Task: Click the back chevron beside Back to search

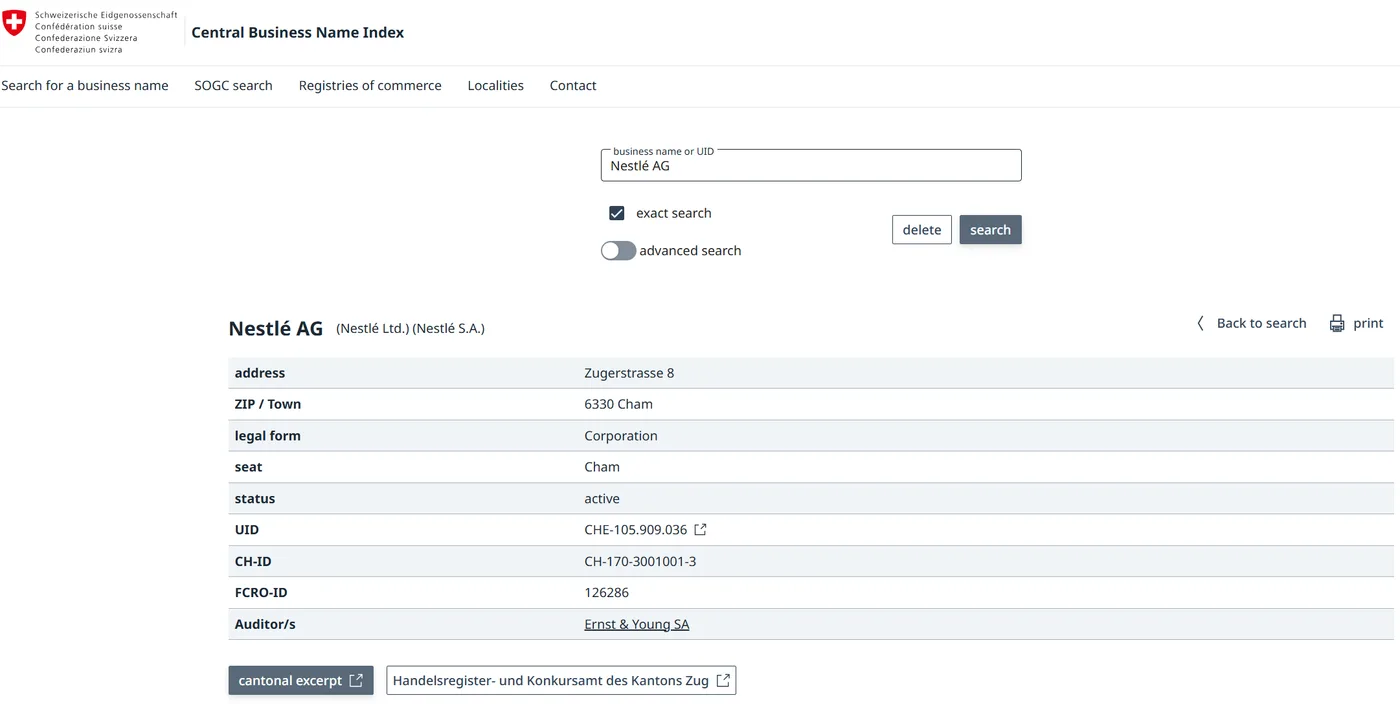Action: pyautogui.click(x=1200, y=323)
